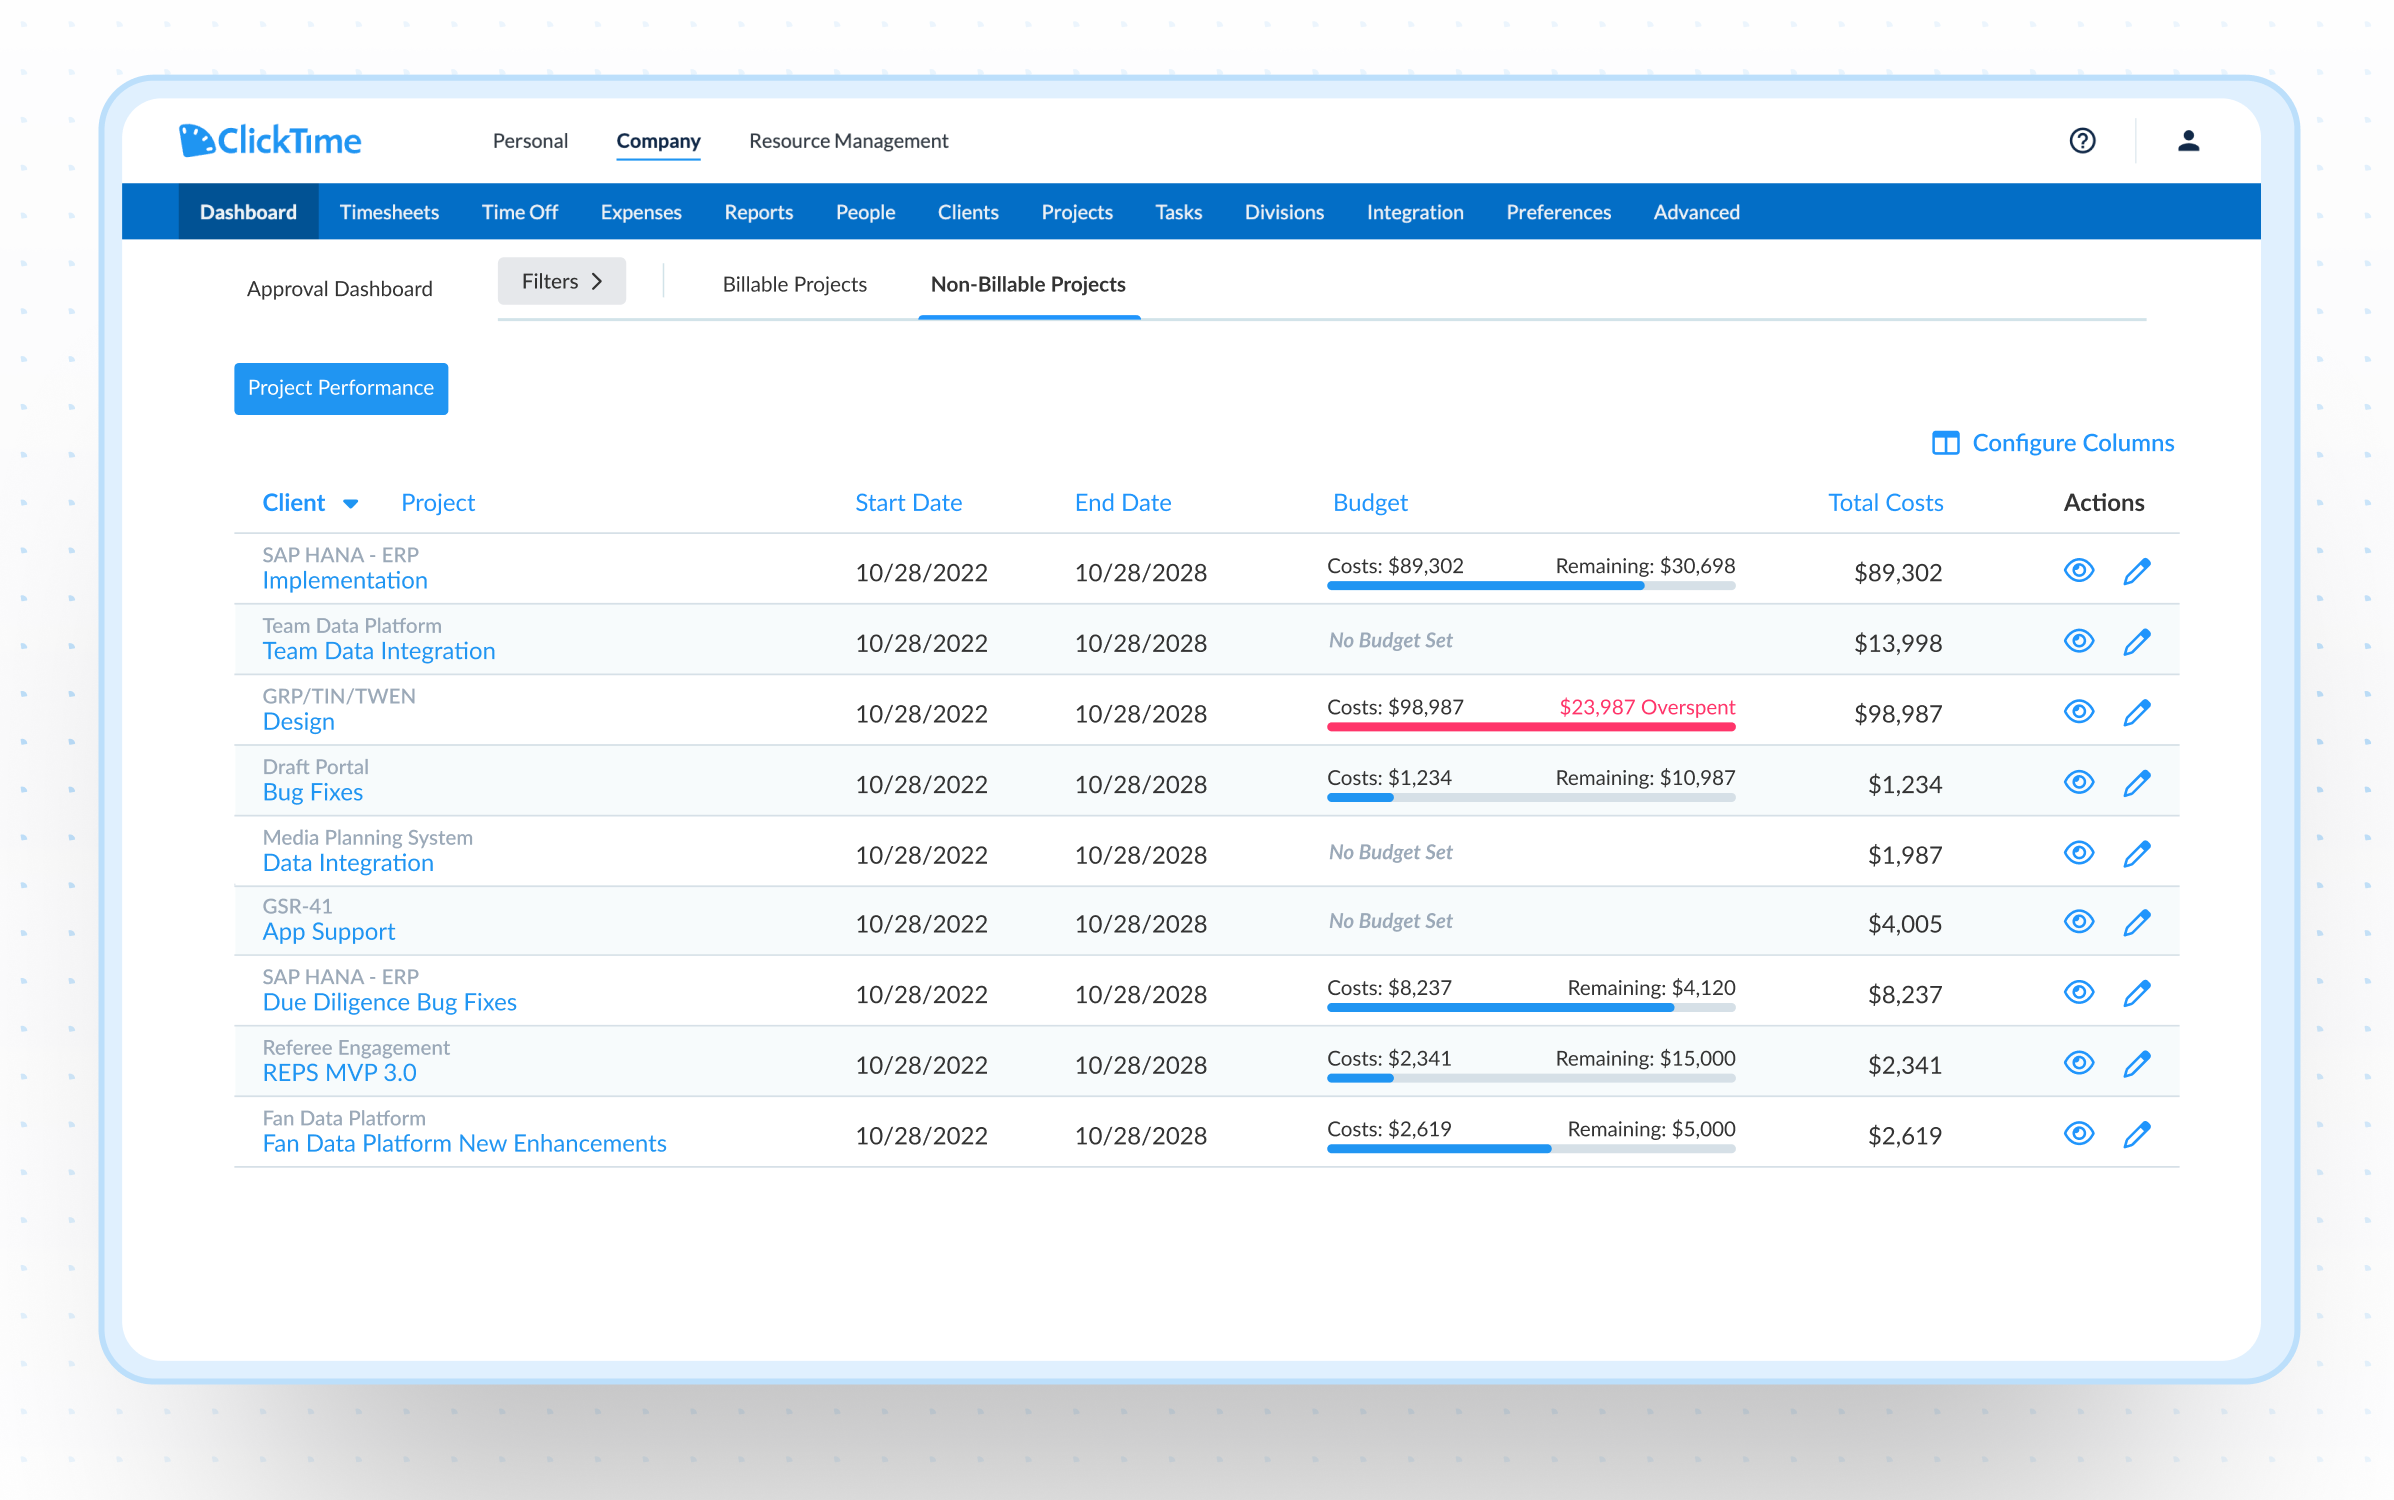Viewport: 2394px width, 1500px height.
Task: Switch to Billable Projects tab
Action: [794, 285]
